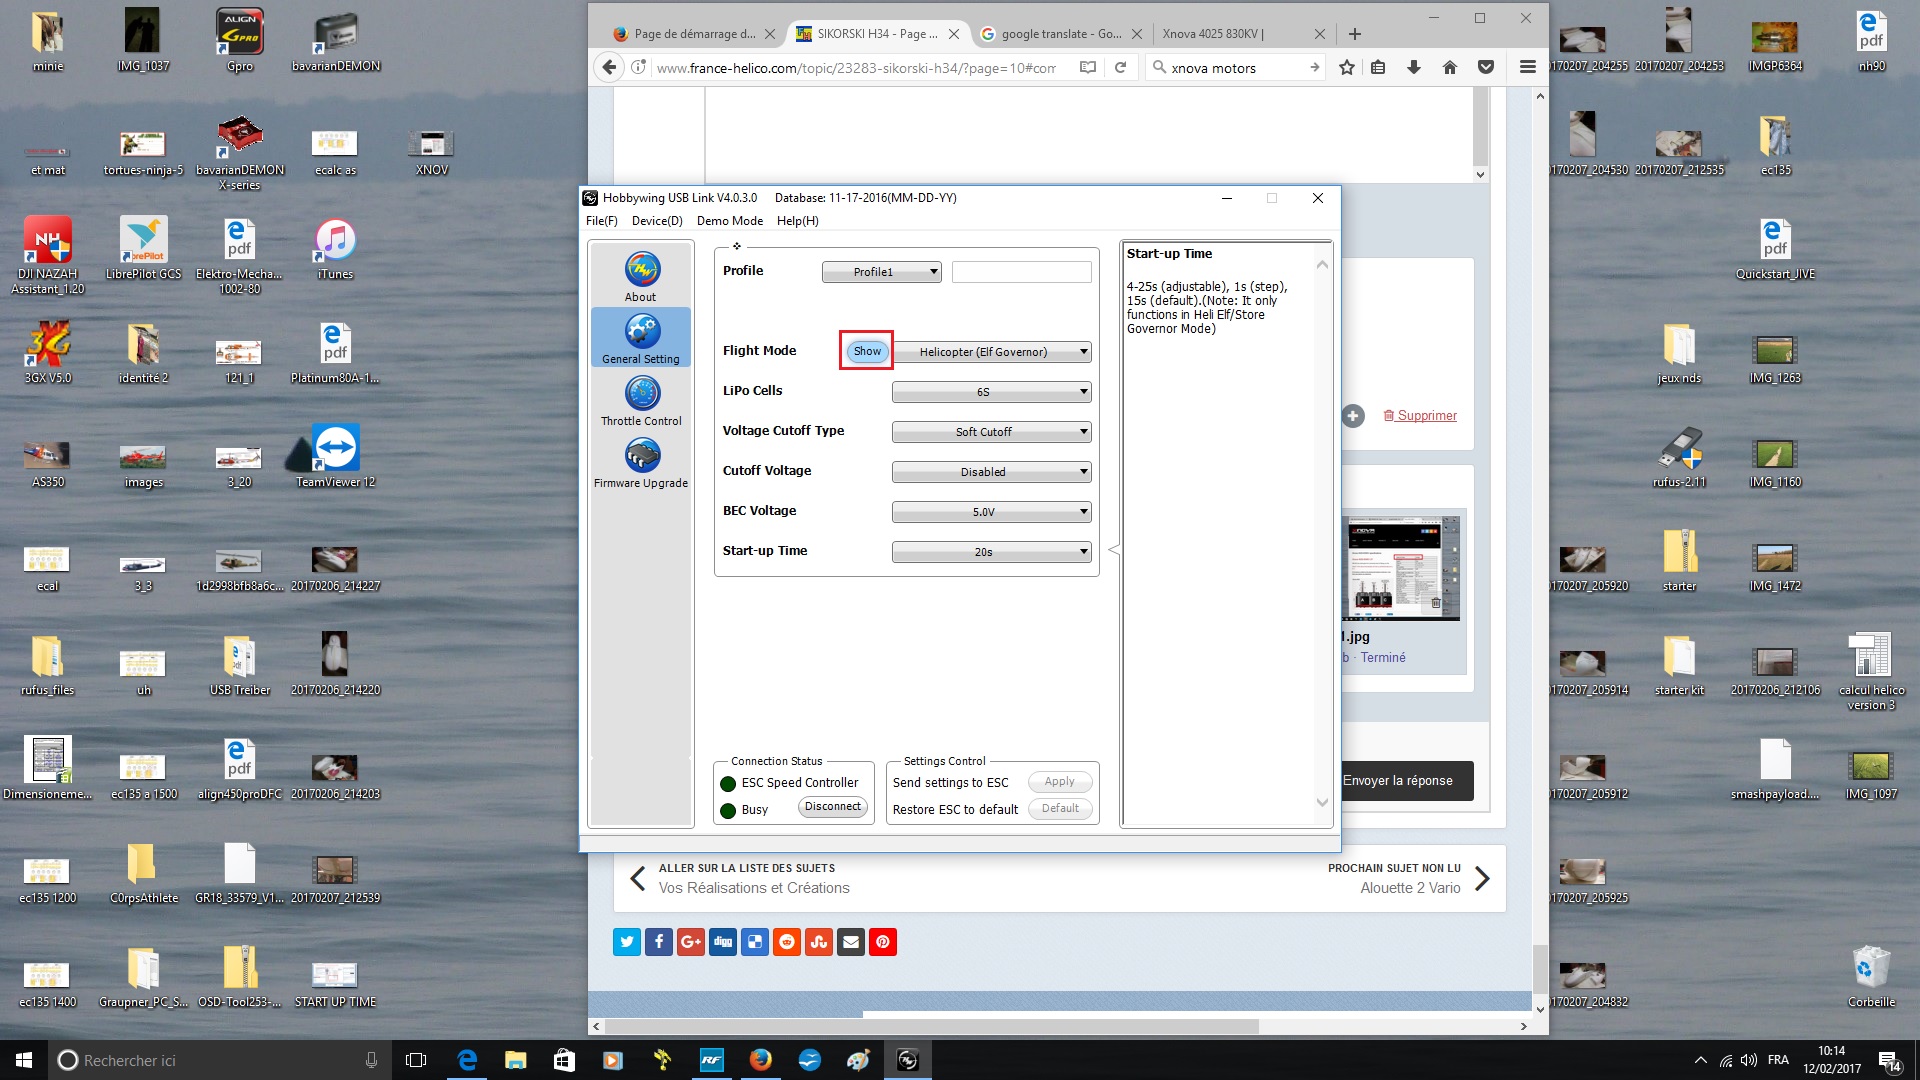The image size is (1920, 1080).
Task: Open the LiPo Cells 6S dropdown
Action: tap(991, 392)
